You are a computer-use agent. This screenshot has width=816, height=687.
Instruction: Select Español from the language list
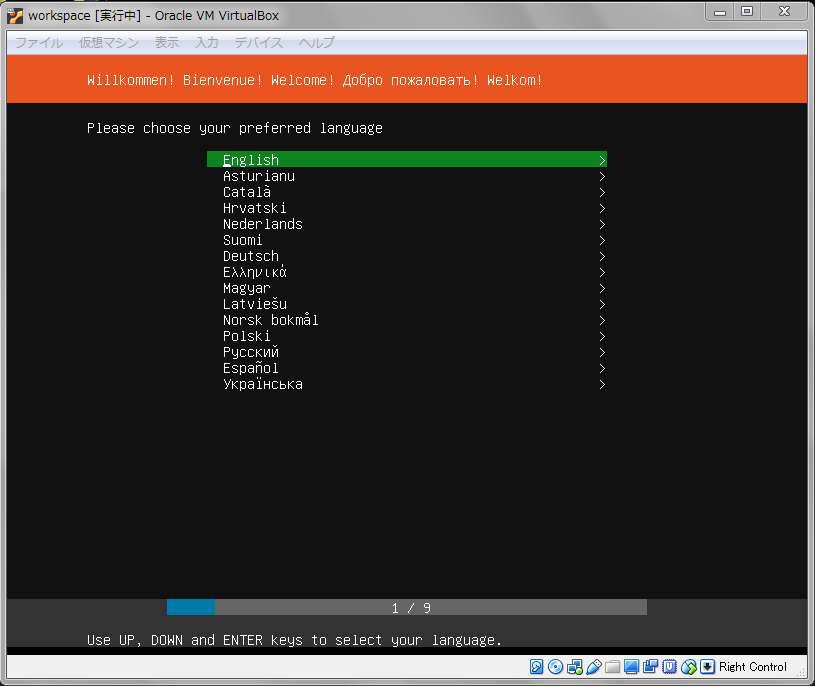[407, 368]
